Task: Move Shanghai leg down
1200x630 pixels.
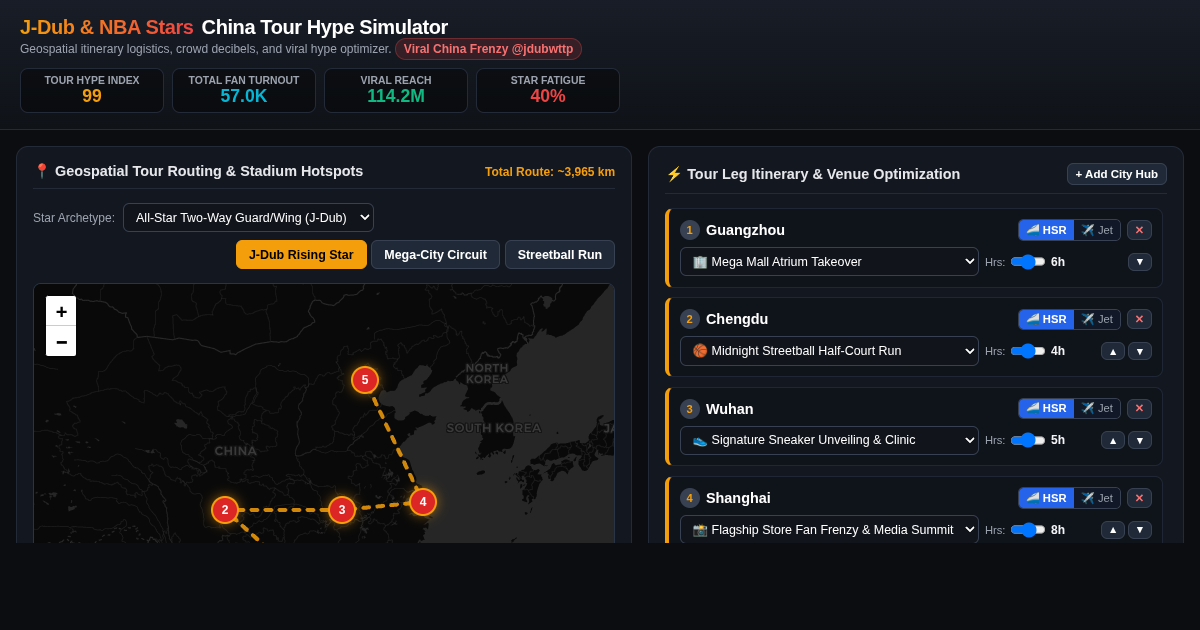Action: 1140,529
